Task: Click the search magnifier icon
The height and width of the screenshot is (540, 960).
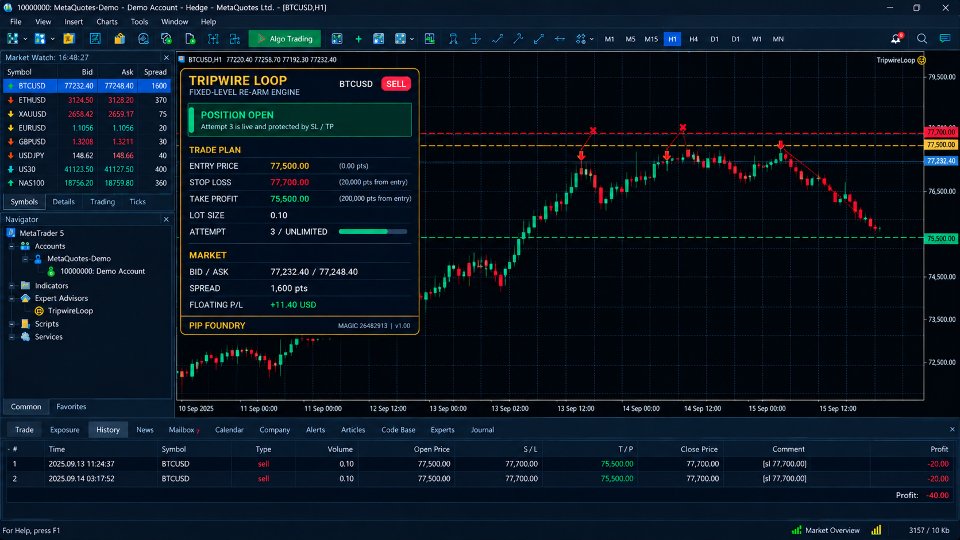Action: click(x=921, y=39)
